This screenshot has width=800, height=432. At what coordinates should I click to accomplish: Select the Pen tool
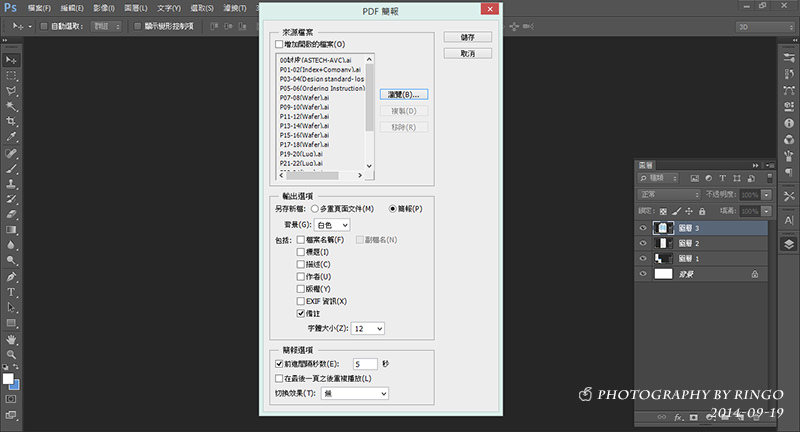coord(11,277)
